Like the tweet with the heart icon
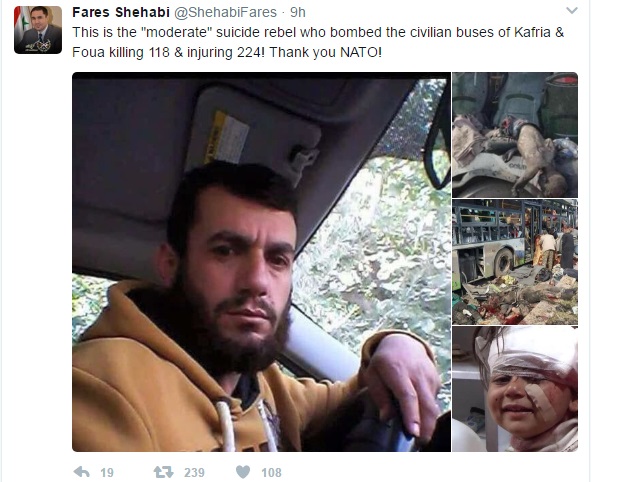Screen dimensions: 642x482 (243, 472)
